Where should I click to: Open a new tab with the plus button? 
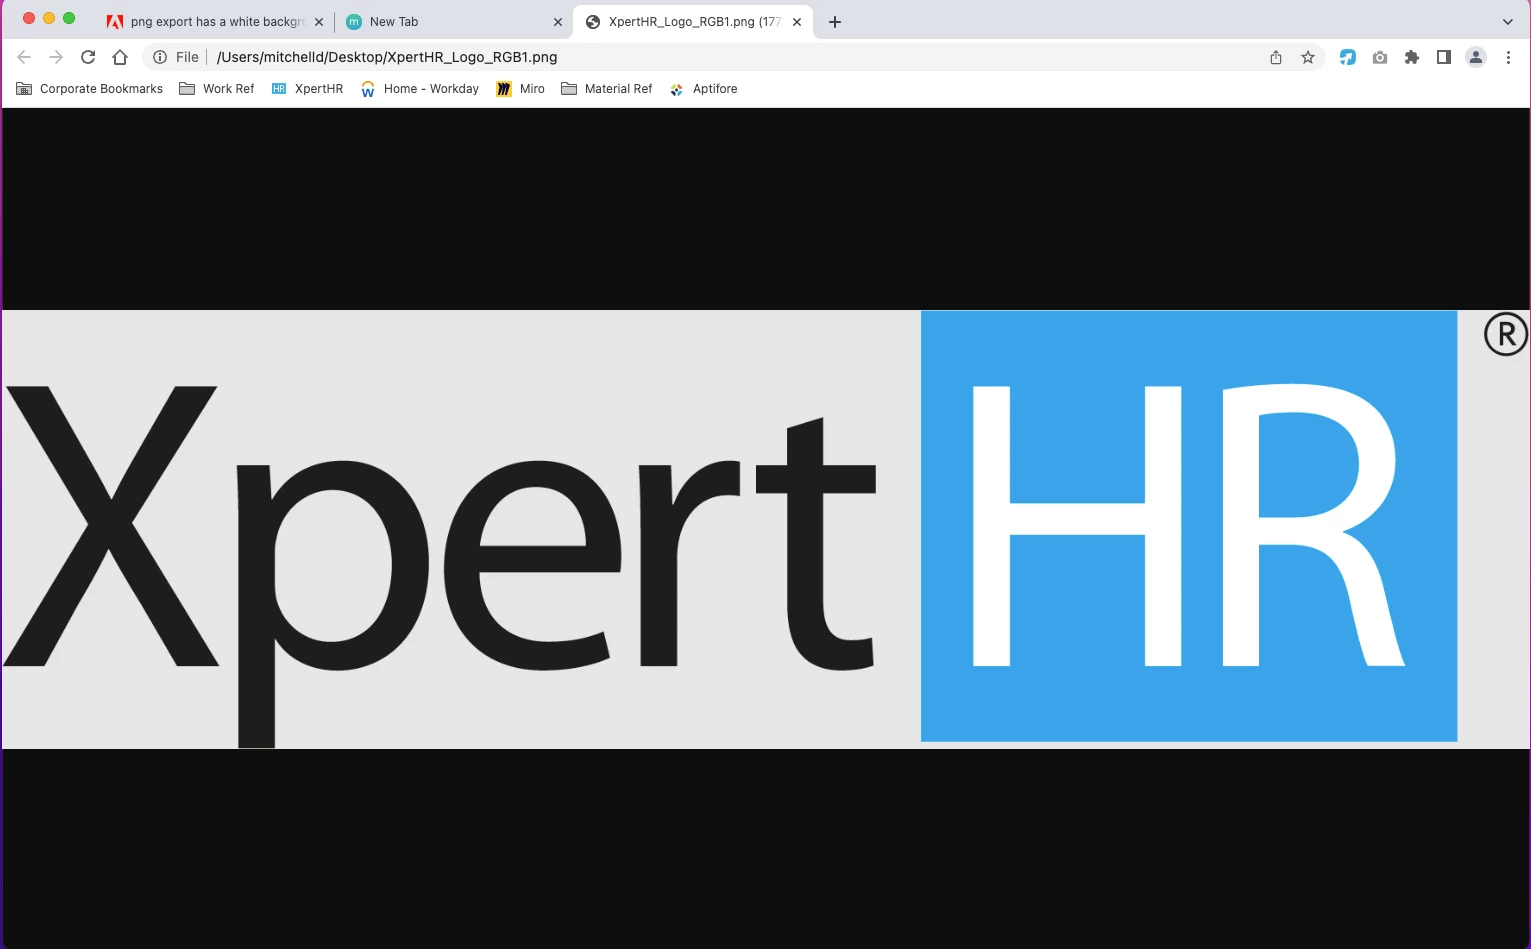(835, 21)
